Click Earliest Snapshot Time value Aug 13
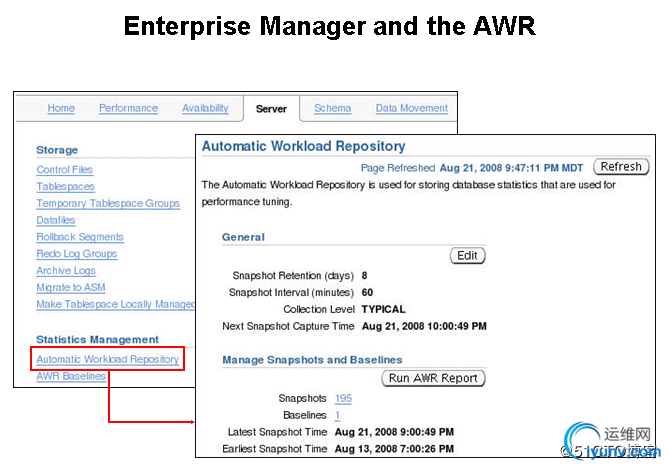The width and height of the screenshot is (667, 468). coord(394,449)
